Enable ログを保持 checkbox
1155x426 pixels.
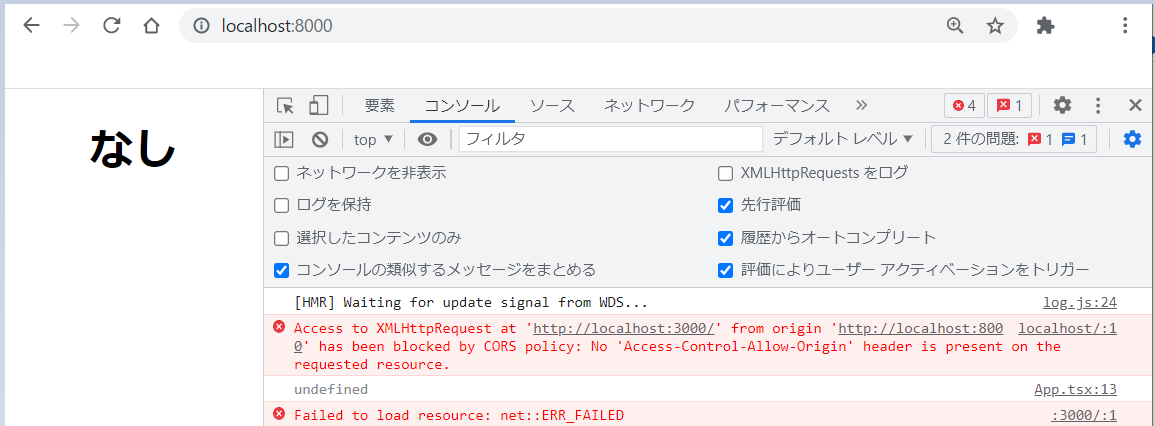[281, 206]
